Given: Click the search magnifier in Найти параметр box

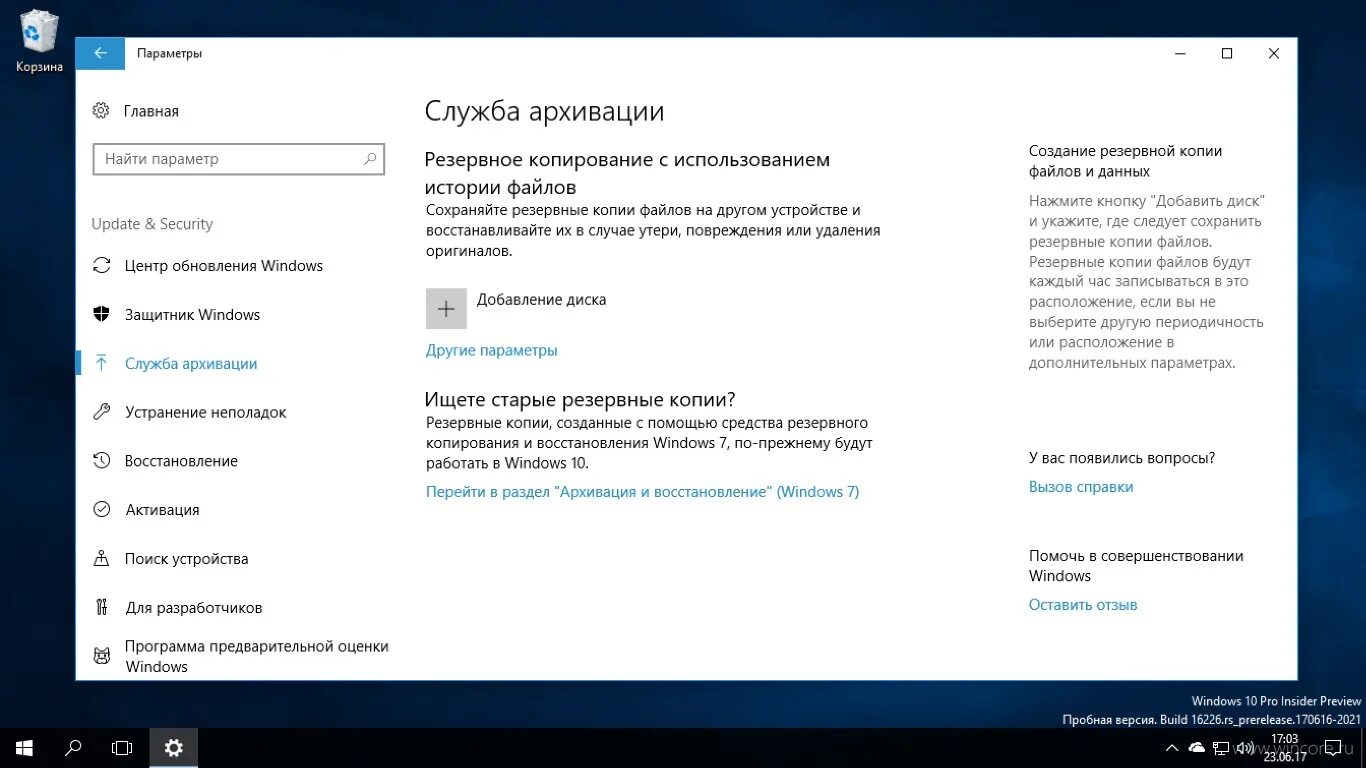Looking at the screenshot, I should click(x=369, y=158).
